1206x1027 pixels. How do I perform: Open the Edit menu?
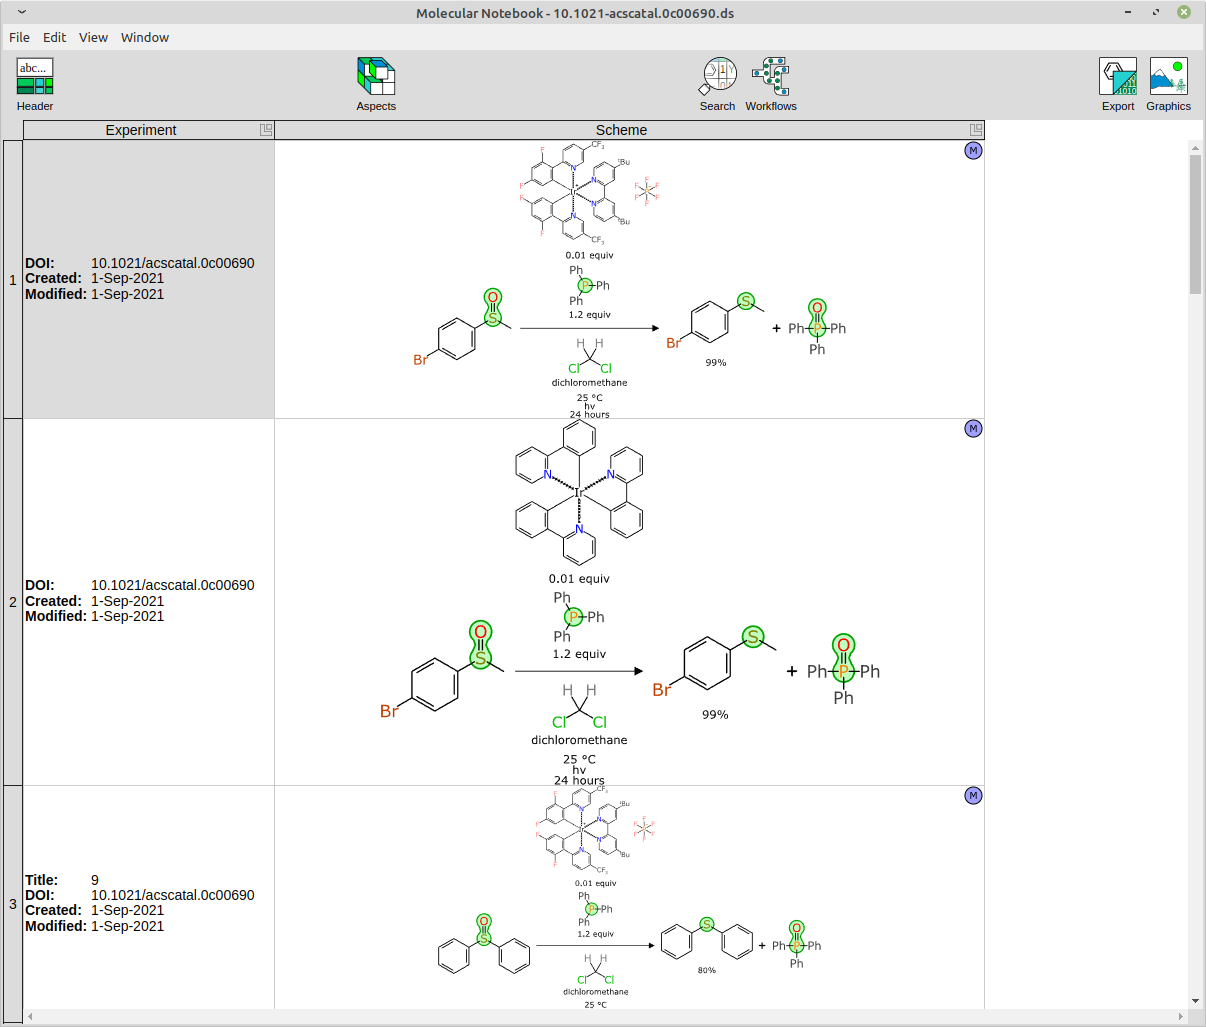pos(54,37)
